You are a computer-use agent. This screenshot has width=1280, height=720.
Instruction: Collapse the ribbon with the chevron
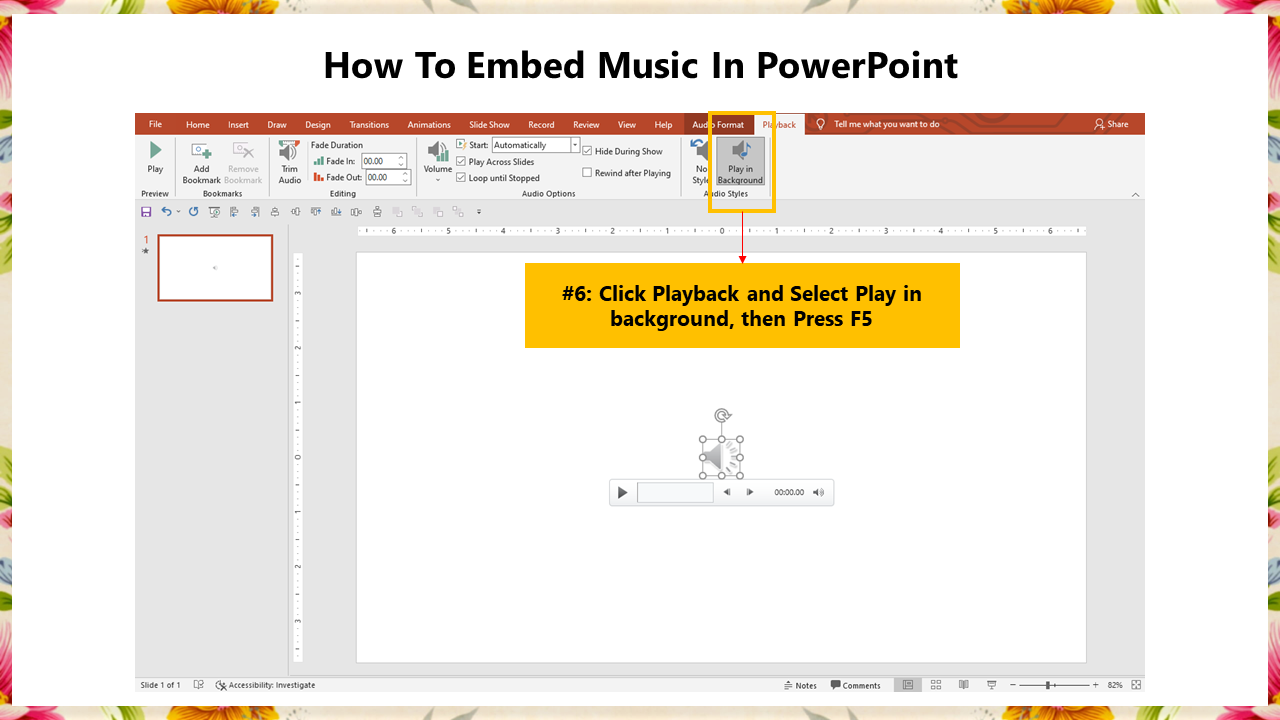tap(1135, 194)
